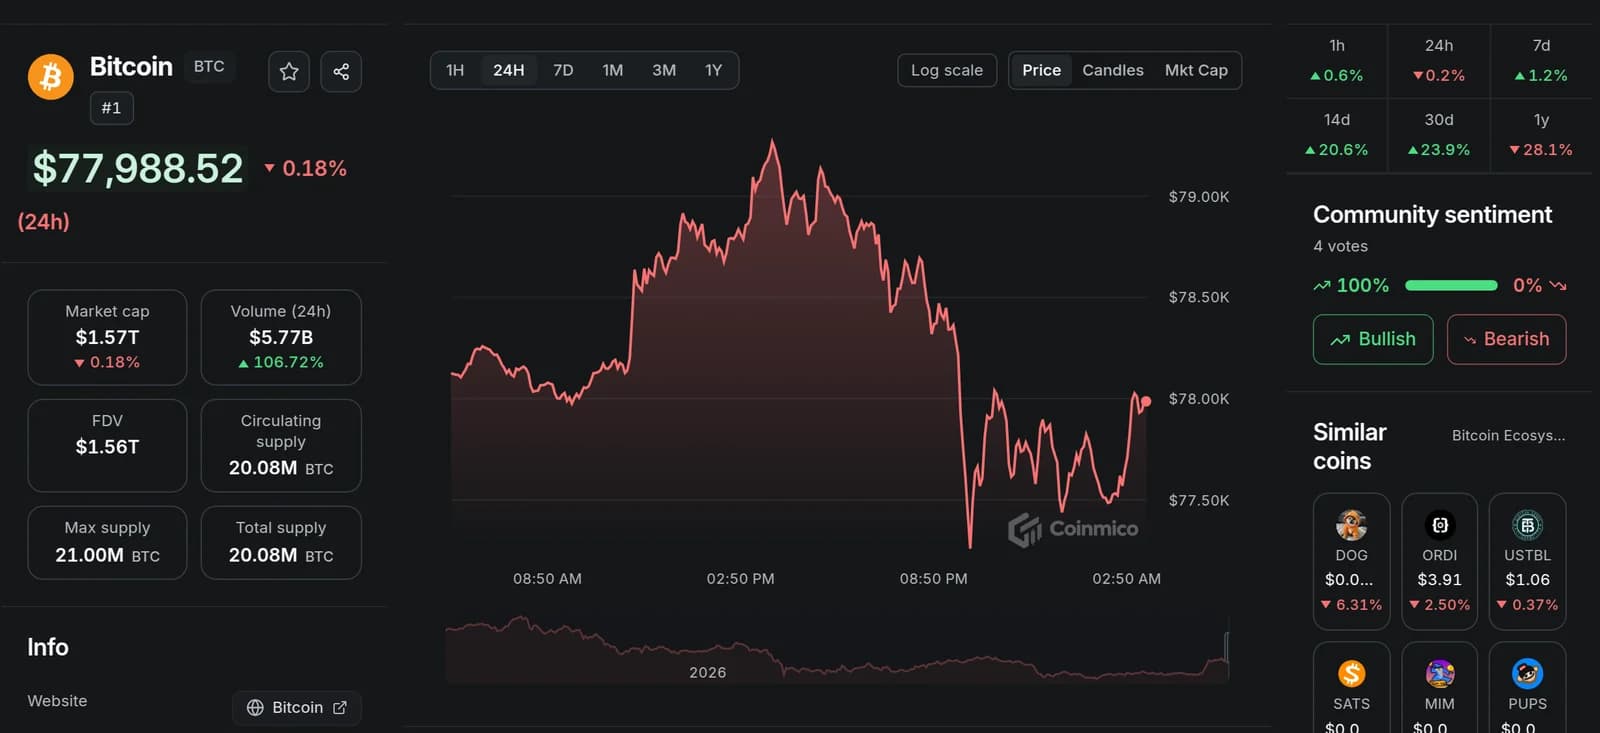Click the 02:50 PM time axis label
The height and width of the screenshot is (733, 1600).
click(740, 578)
